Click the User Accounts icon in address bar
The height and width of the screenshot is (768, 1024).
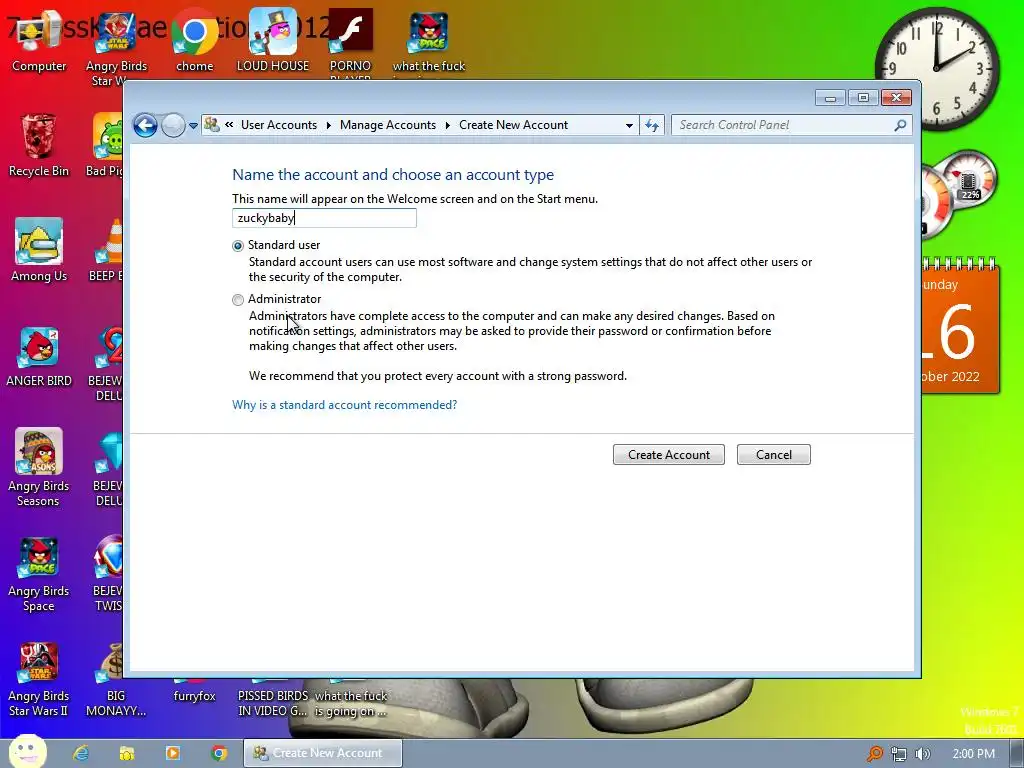[x=212, y=124]
